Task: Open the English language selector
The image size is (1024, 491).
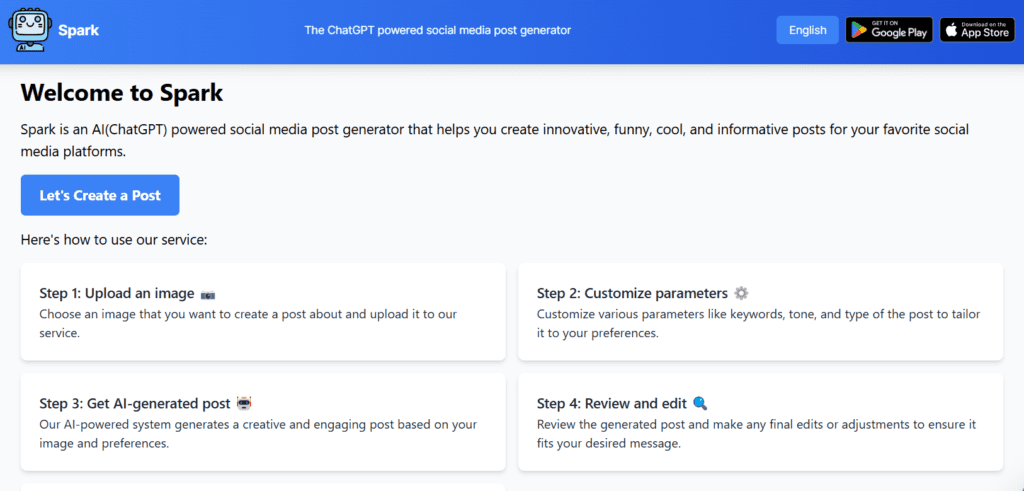Action: coord(807,30)
